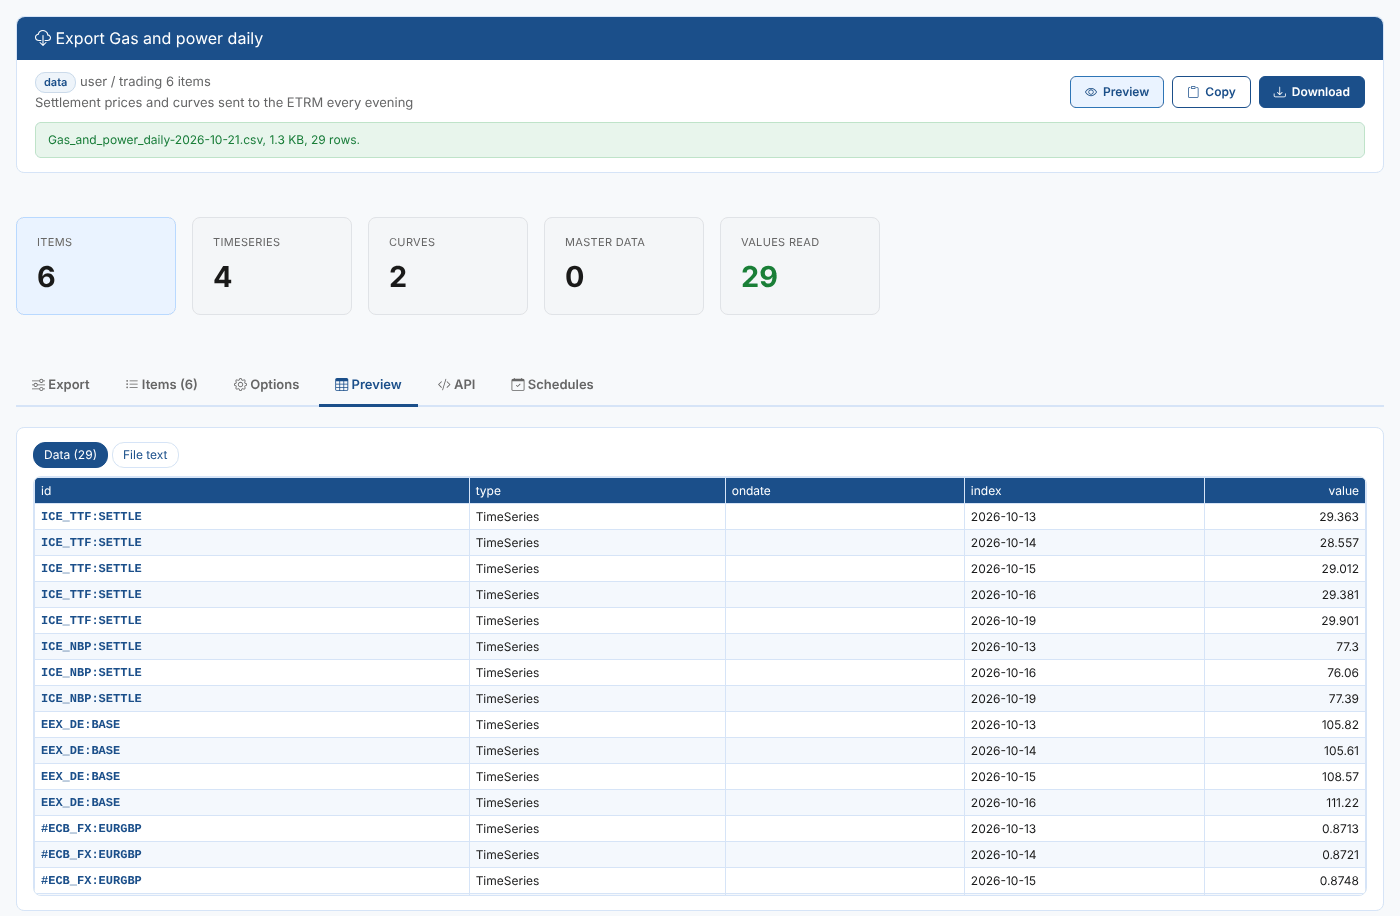The height and width of the screenshot is (916, 1400).
Task: Click the value 76.06 cell
Action: 1285,673
